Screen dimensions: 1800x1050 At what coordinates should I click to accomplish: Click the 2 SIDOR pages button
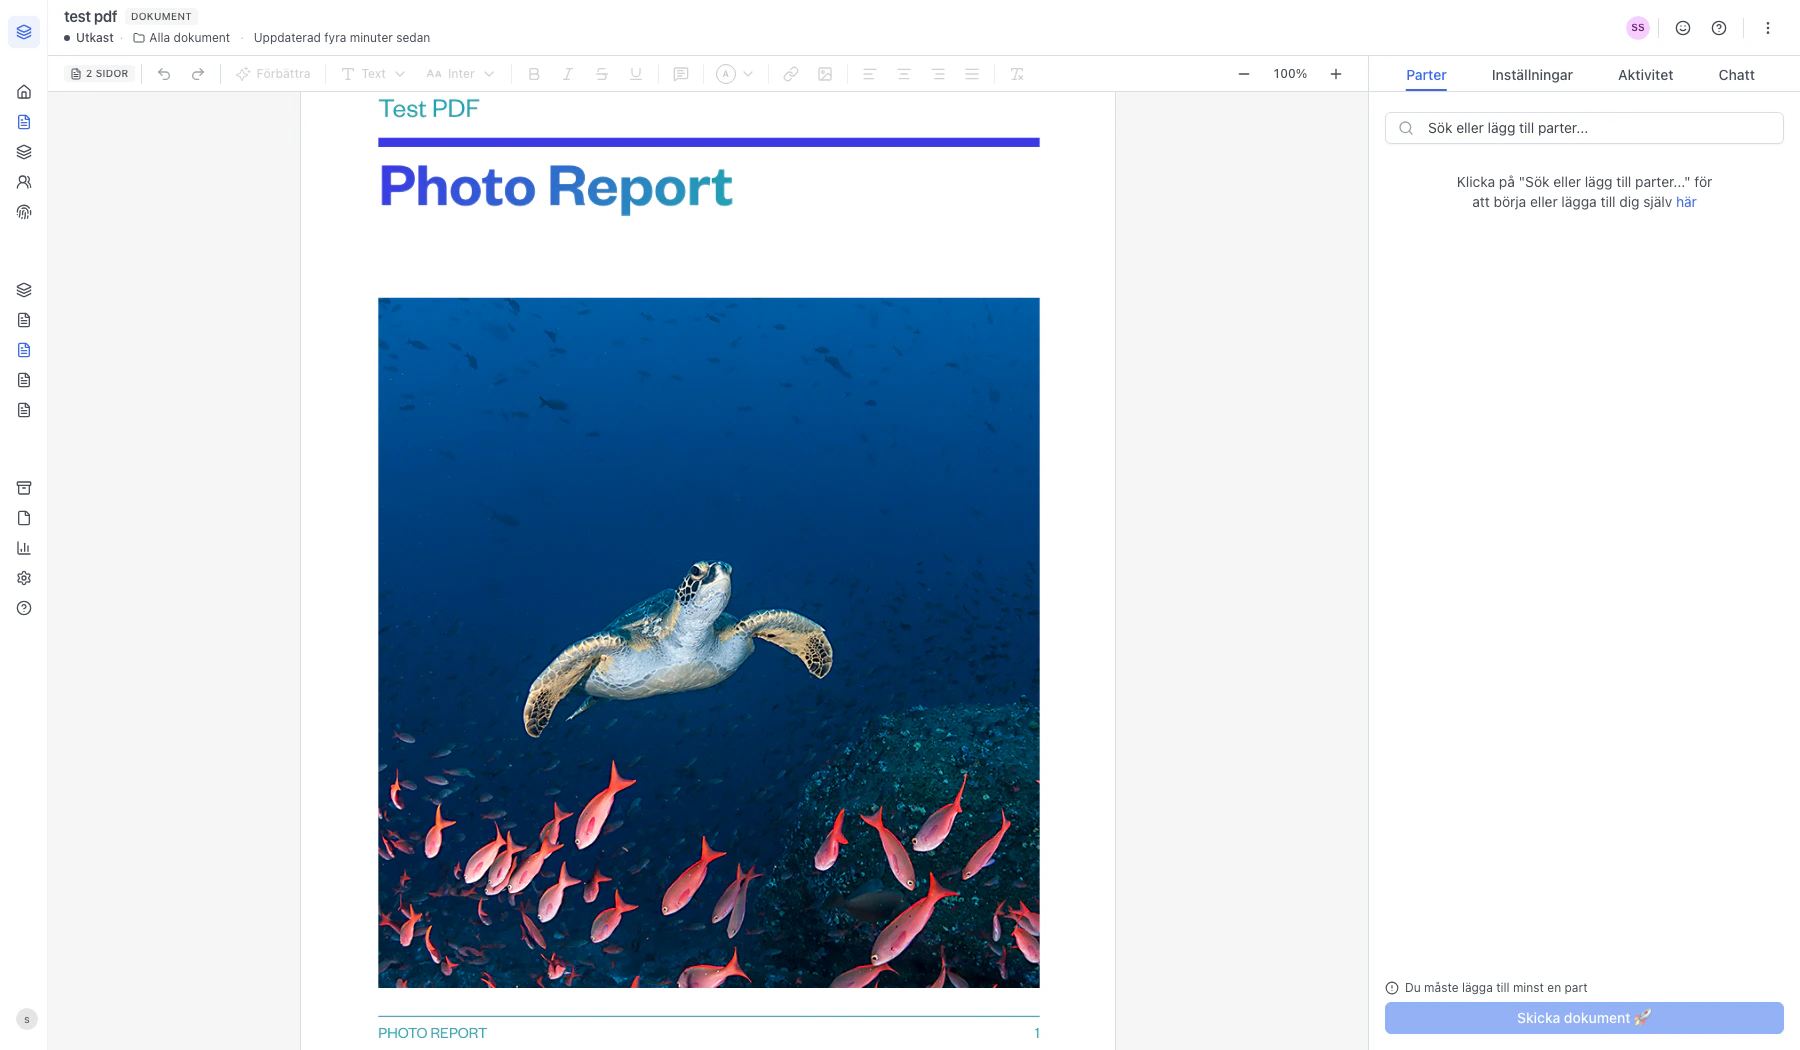click(100, 74)
